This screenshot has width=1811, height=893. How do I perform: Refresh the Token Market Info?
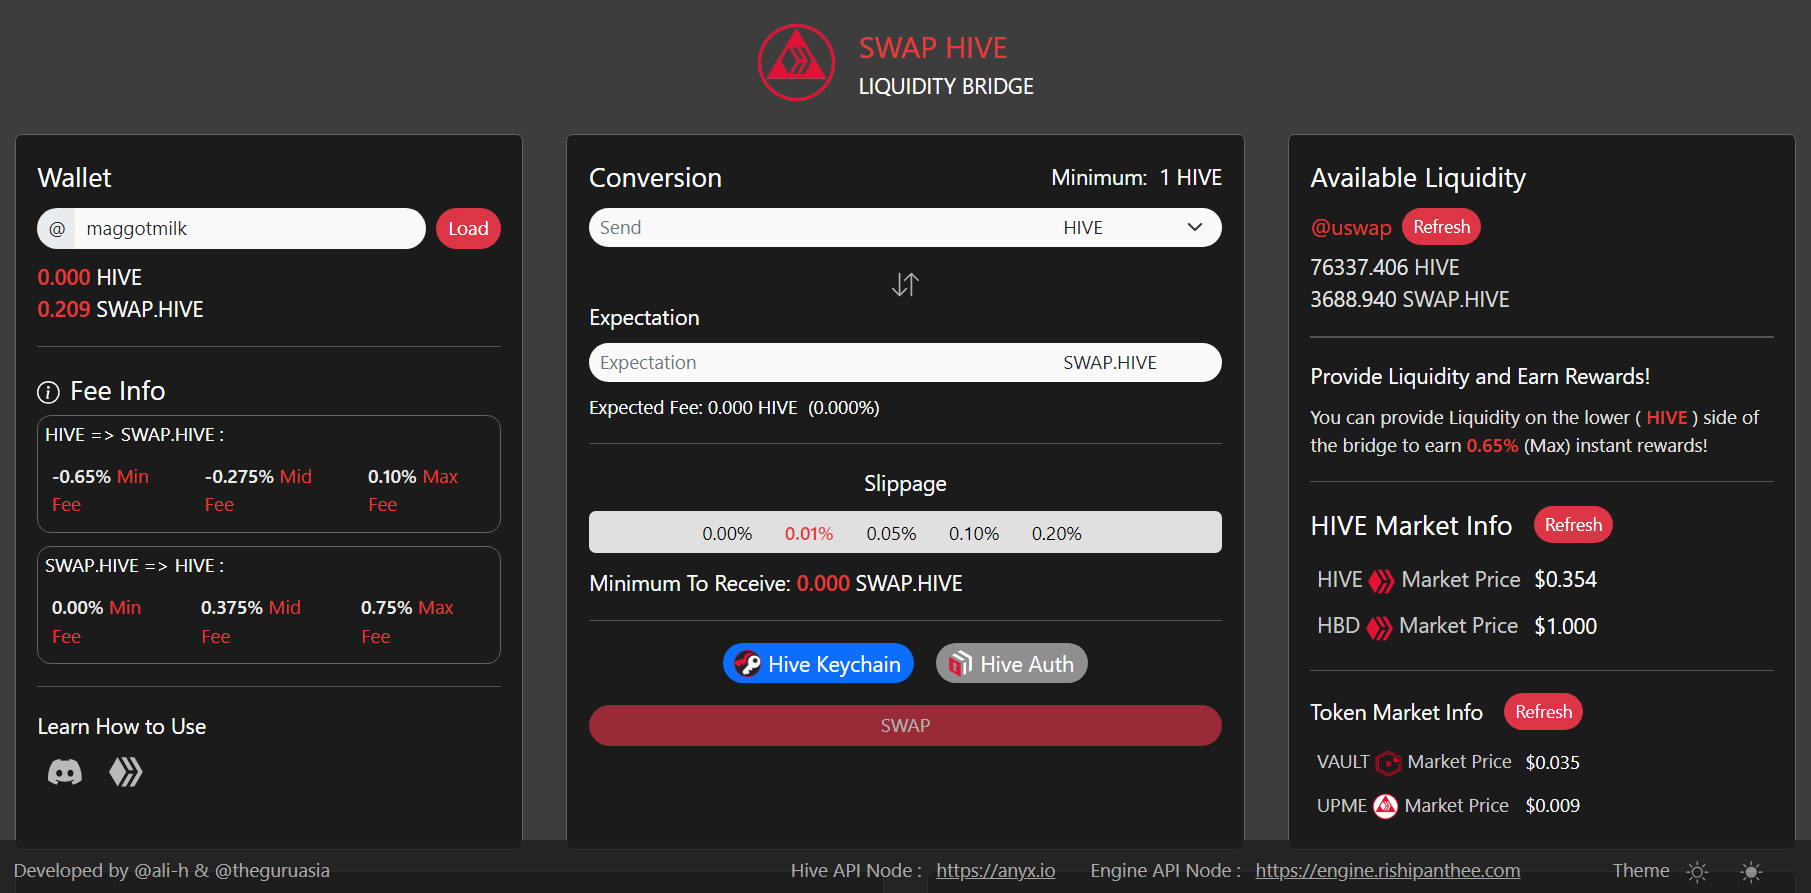[x=1543, y=712]
